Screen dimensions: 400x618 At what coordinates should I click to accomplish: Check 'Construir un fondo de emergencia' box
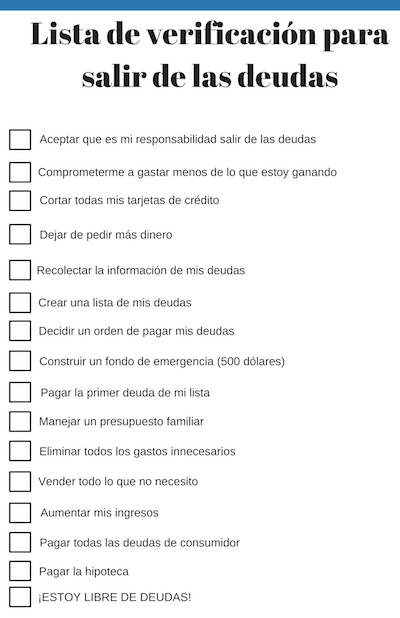click(20, 361)
